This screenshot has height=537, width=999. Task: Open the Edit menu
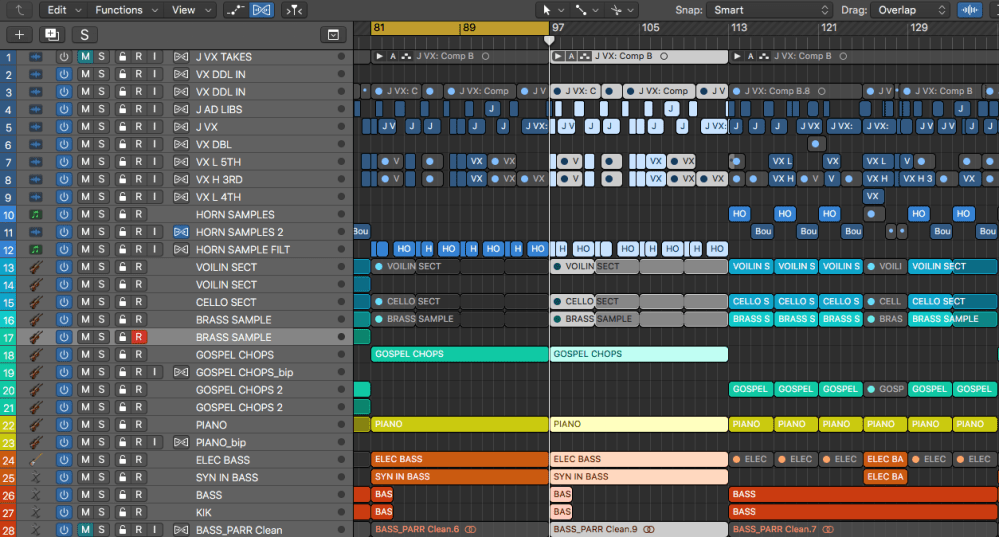[62, 10]
